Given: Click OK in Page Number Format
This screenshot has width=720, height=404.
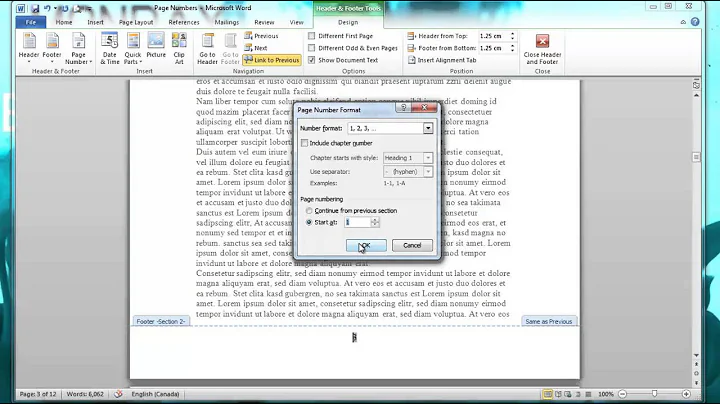Looking at the screenshot, I should tap(366, 245).
